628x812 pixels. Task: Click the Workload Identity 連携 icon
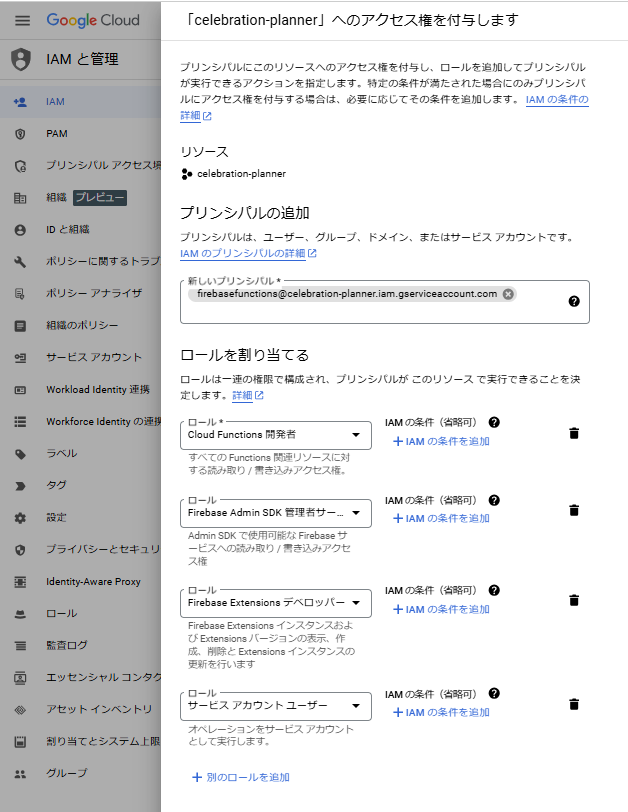point(20,390)
